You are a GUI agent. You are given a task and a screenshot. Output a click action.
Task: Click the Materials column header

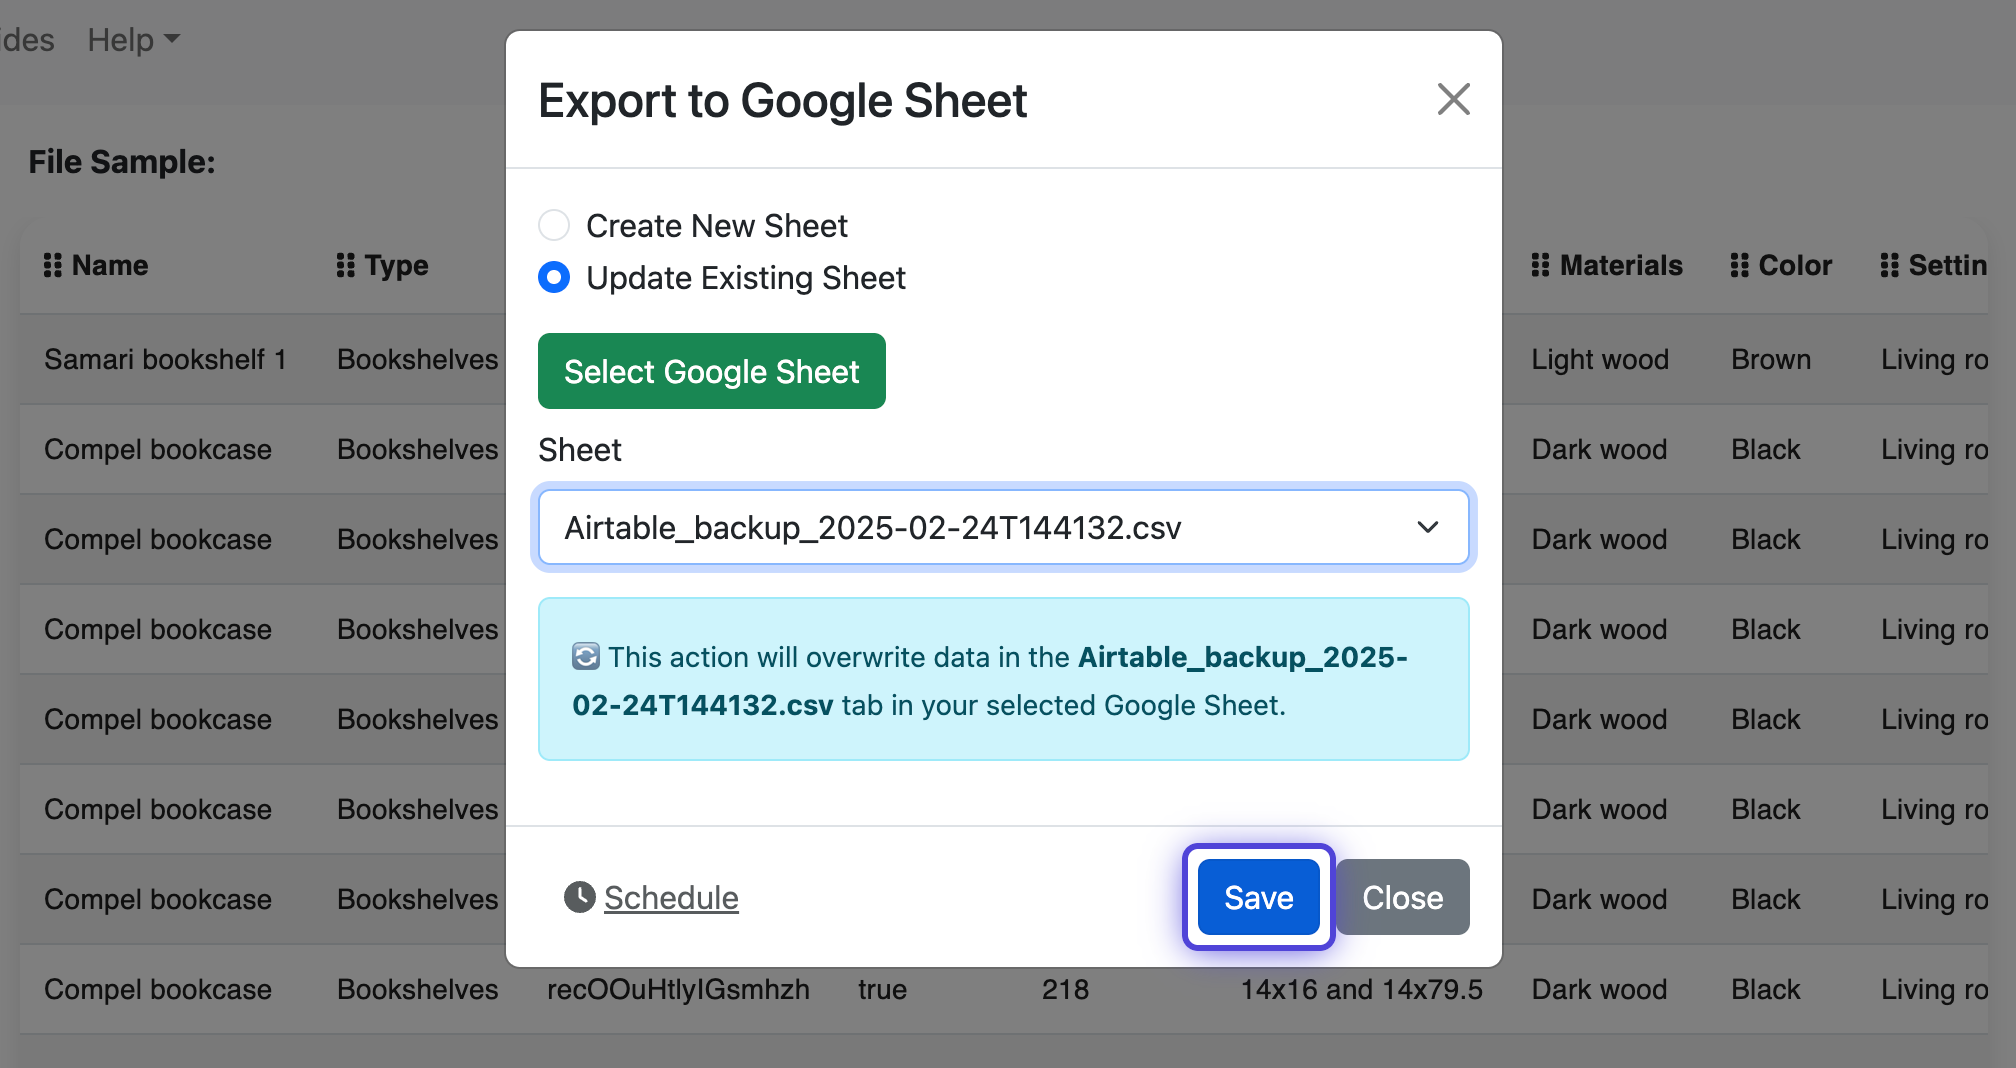click(1621, 265)
